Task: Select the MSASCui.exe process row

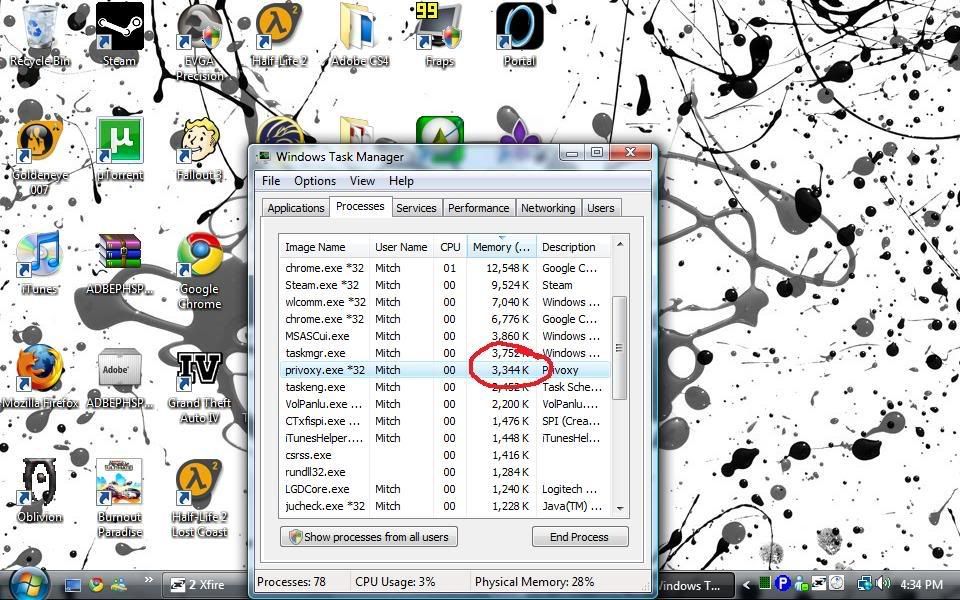Action: click(445, 336)
